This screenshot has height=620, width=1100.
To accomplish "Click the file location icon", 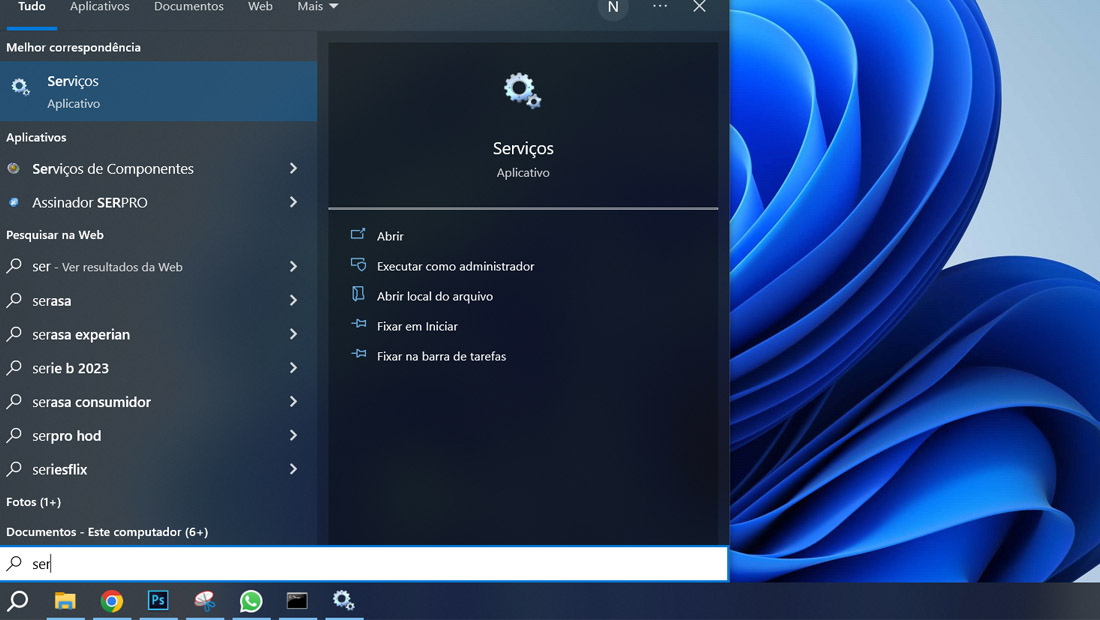I will point(358,294).
